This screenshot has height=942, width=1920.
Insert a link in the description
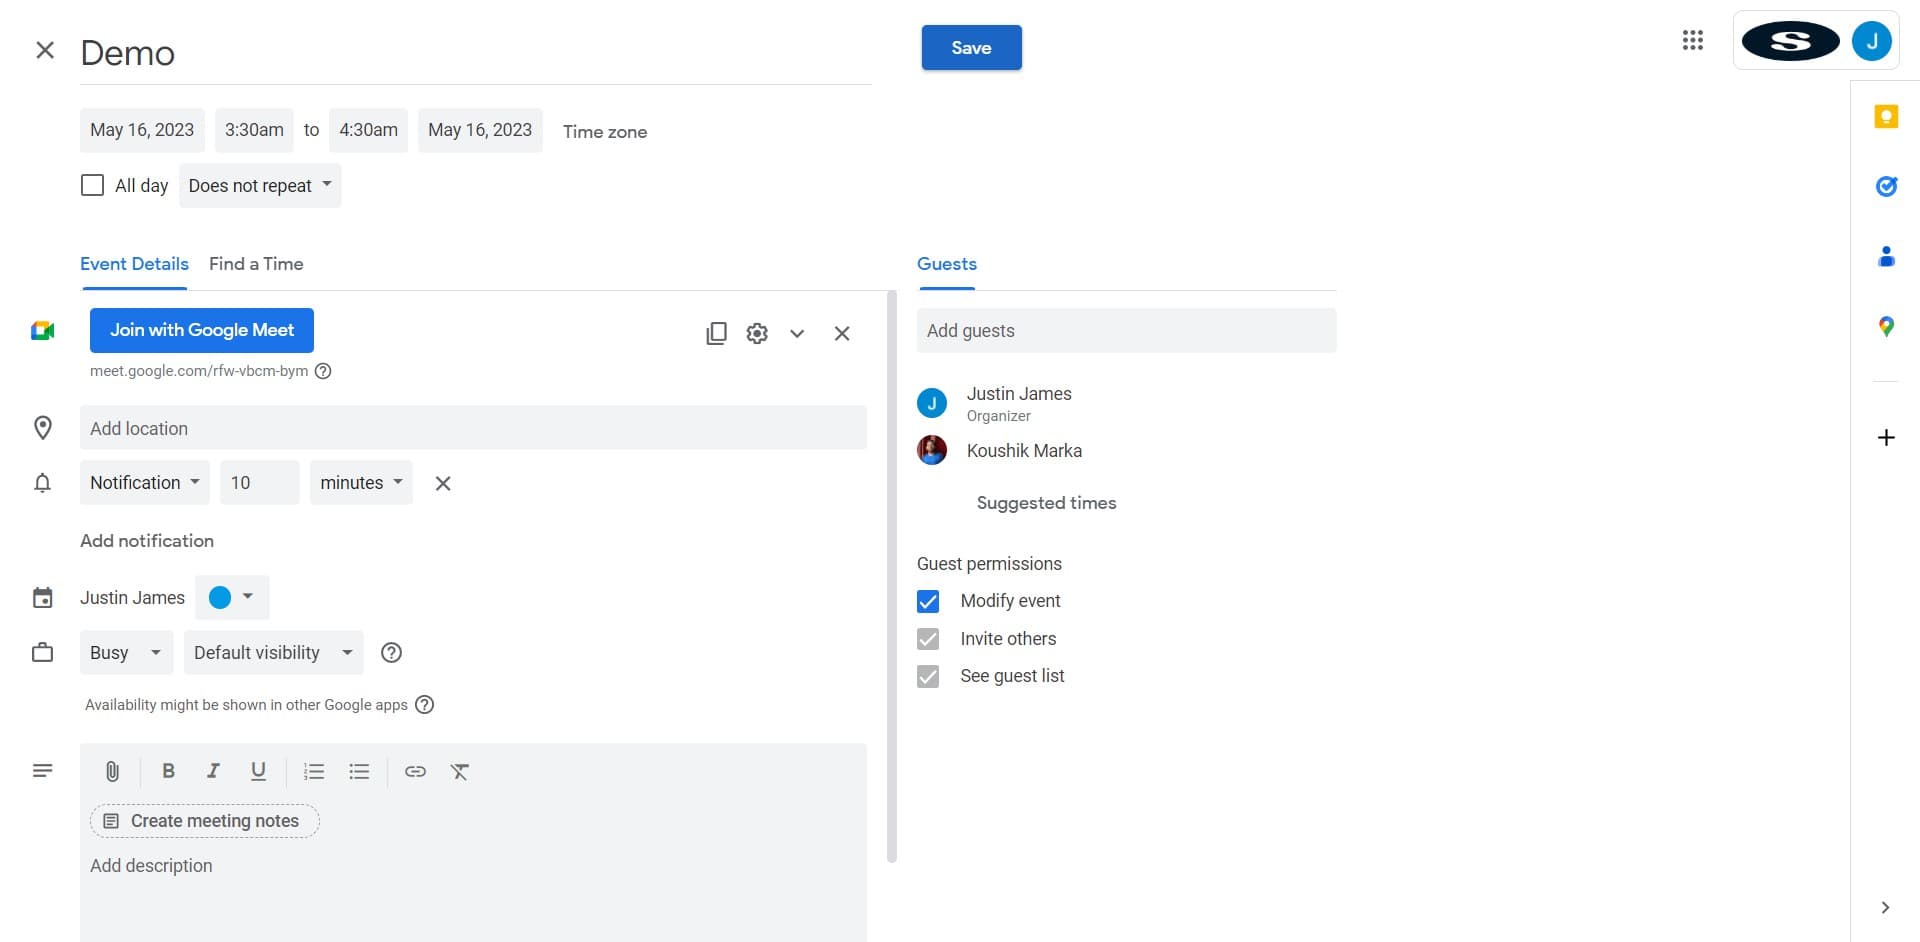click(x=415, y=771)
